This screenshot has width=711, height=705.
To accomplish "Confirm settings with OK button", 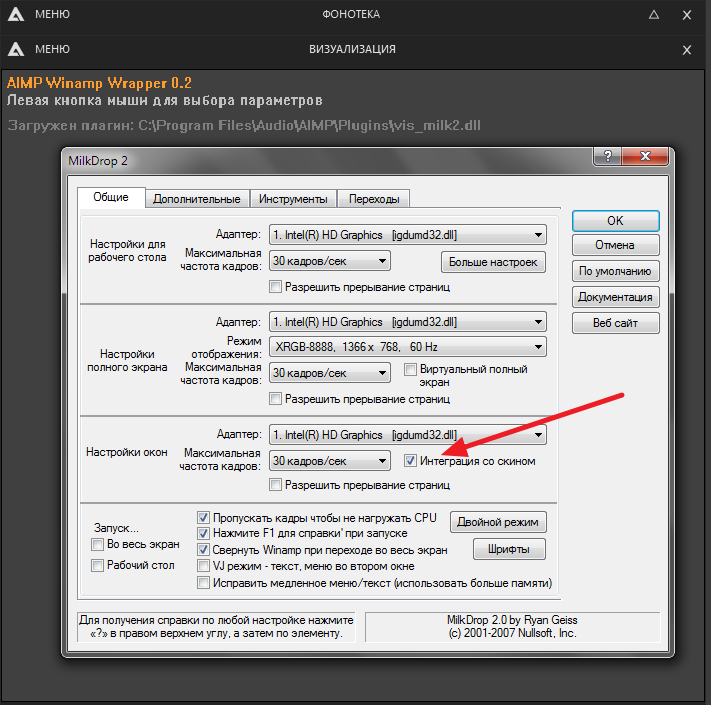I will pos(615,221).
